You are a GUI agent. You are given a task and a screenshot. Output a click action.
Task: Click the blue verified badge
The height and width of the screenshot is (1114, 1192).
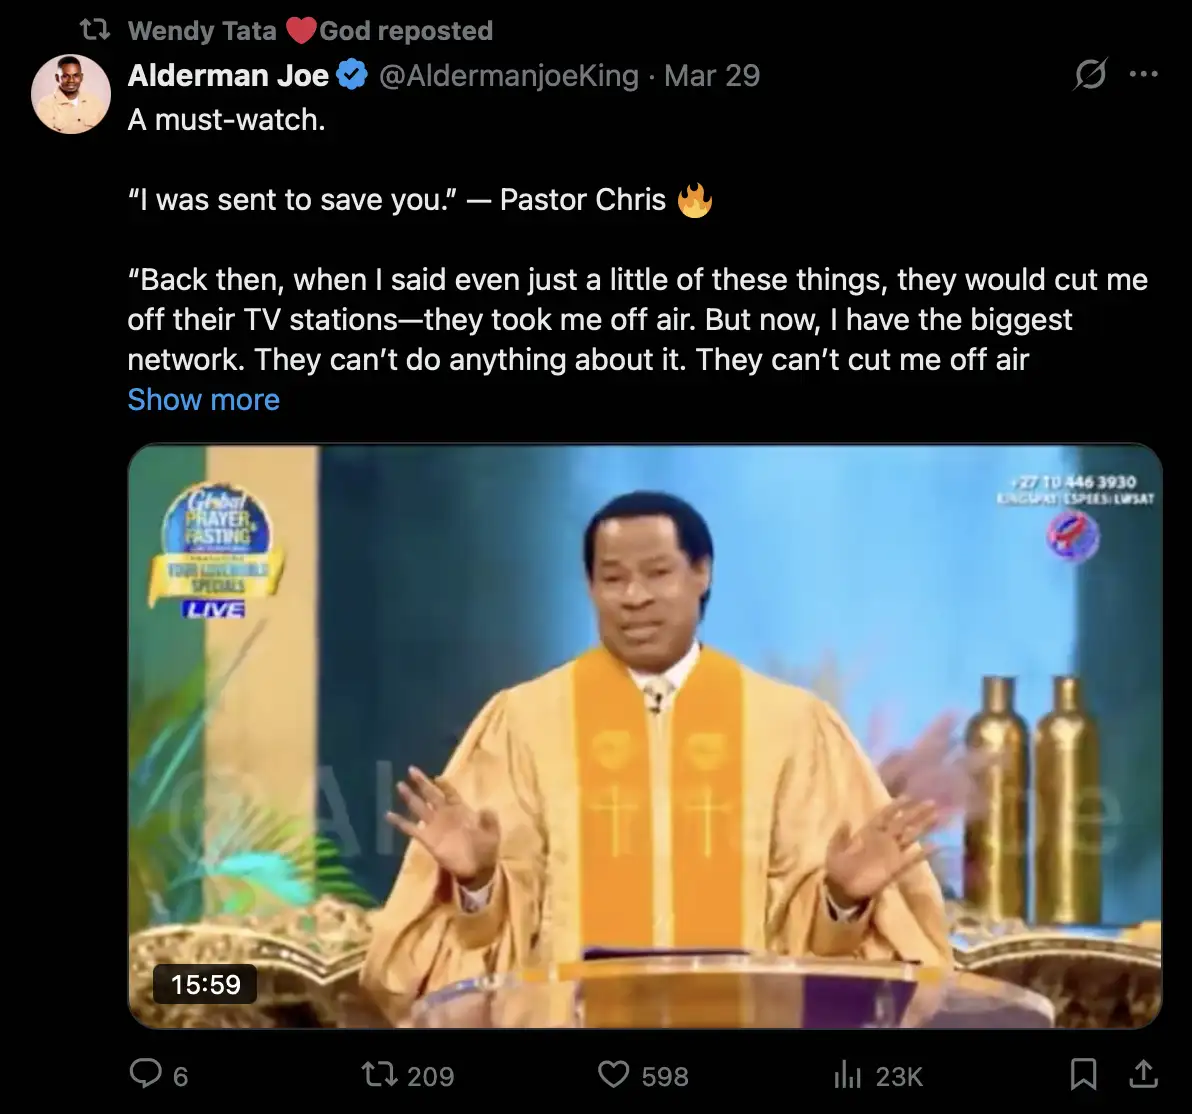click(352, 75)
